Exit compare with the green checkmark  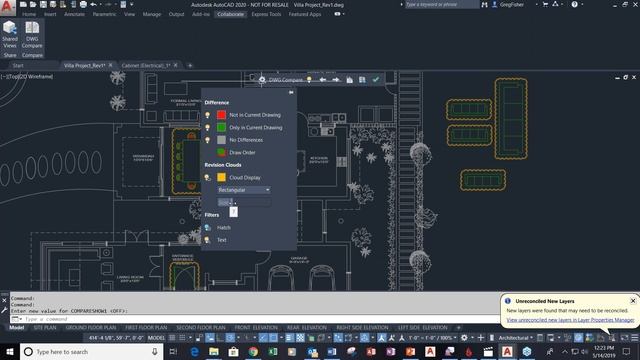pos(376,79)
